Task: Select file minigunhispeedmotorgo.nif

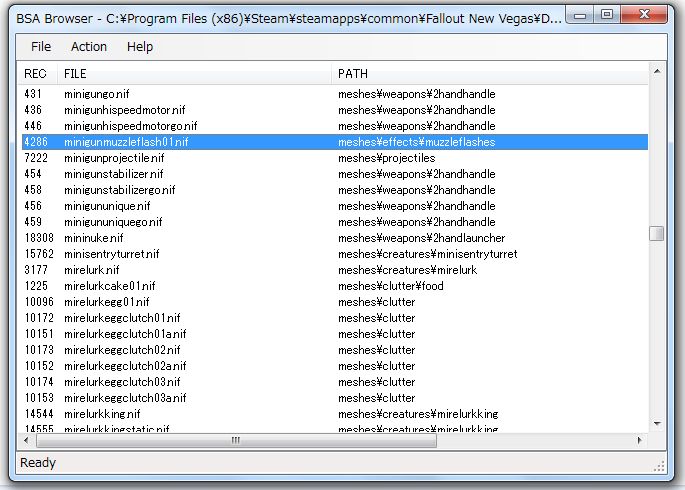Action: tap(131, 126)
